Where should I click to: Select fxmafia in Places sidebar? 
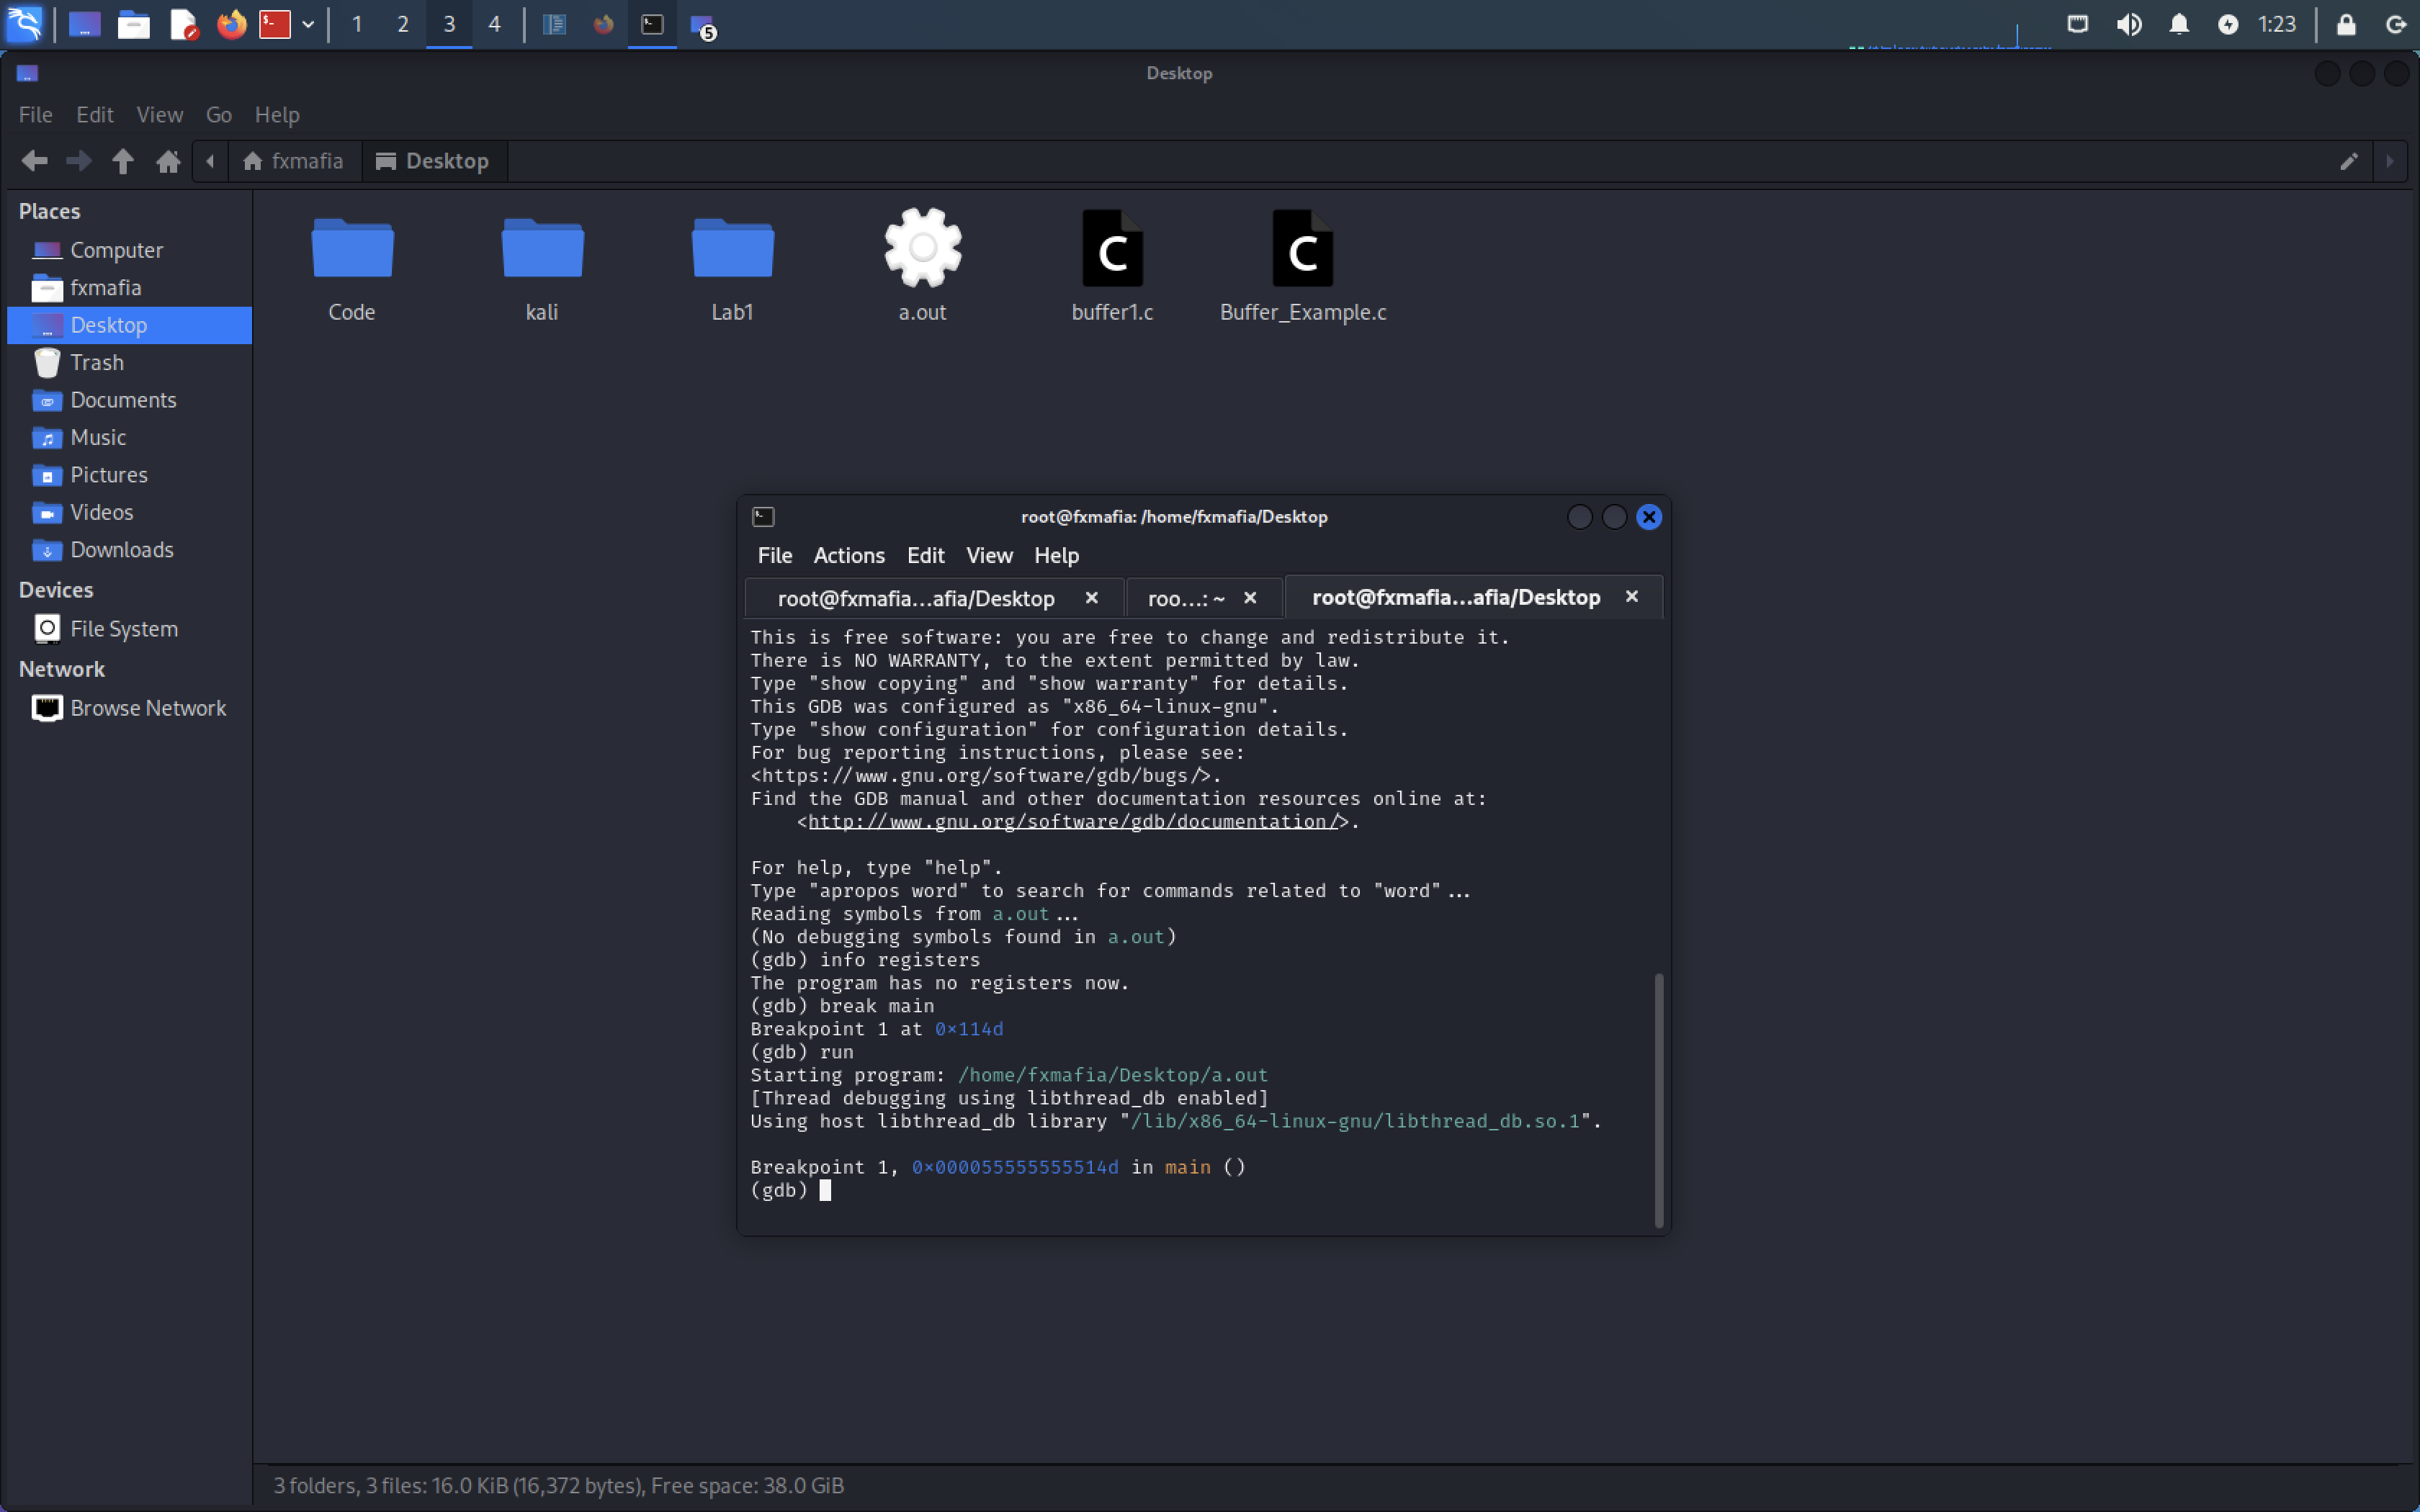128,288
